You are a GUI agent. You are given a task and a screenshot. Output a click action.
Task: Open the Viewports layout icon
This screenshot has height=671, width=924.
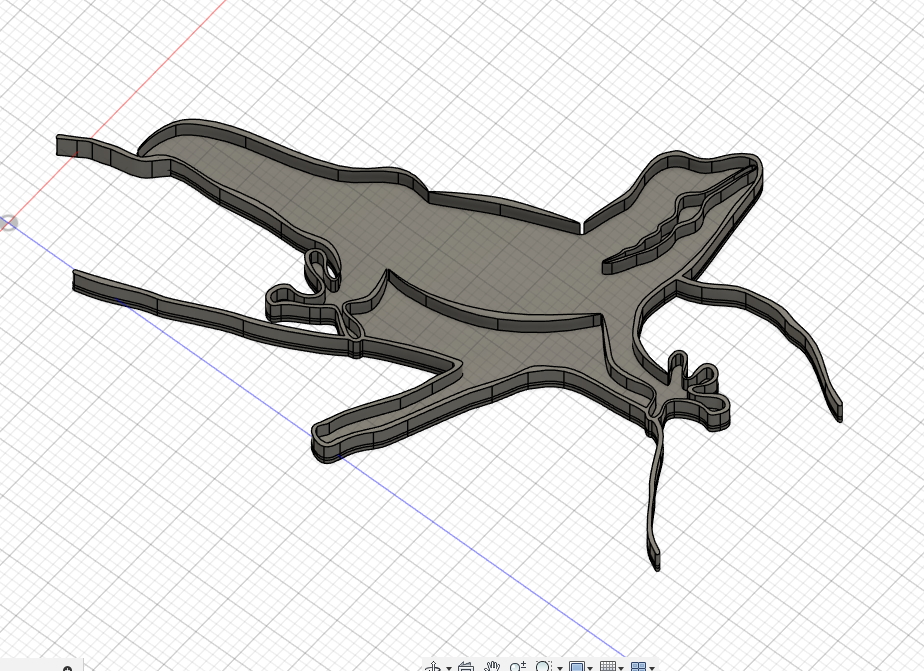(x=638, y=666)
